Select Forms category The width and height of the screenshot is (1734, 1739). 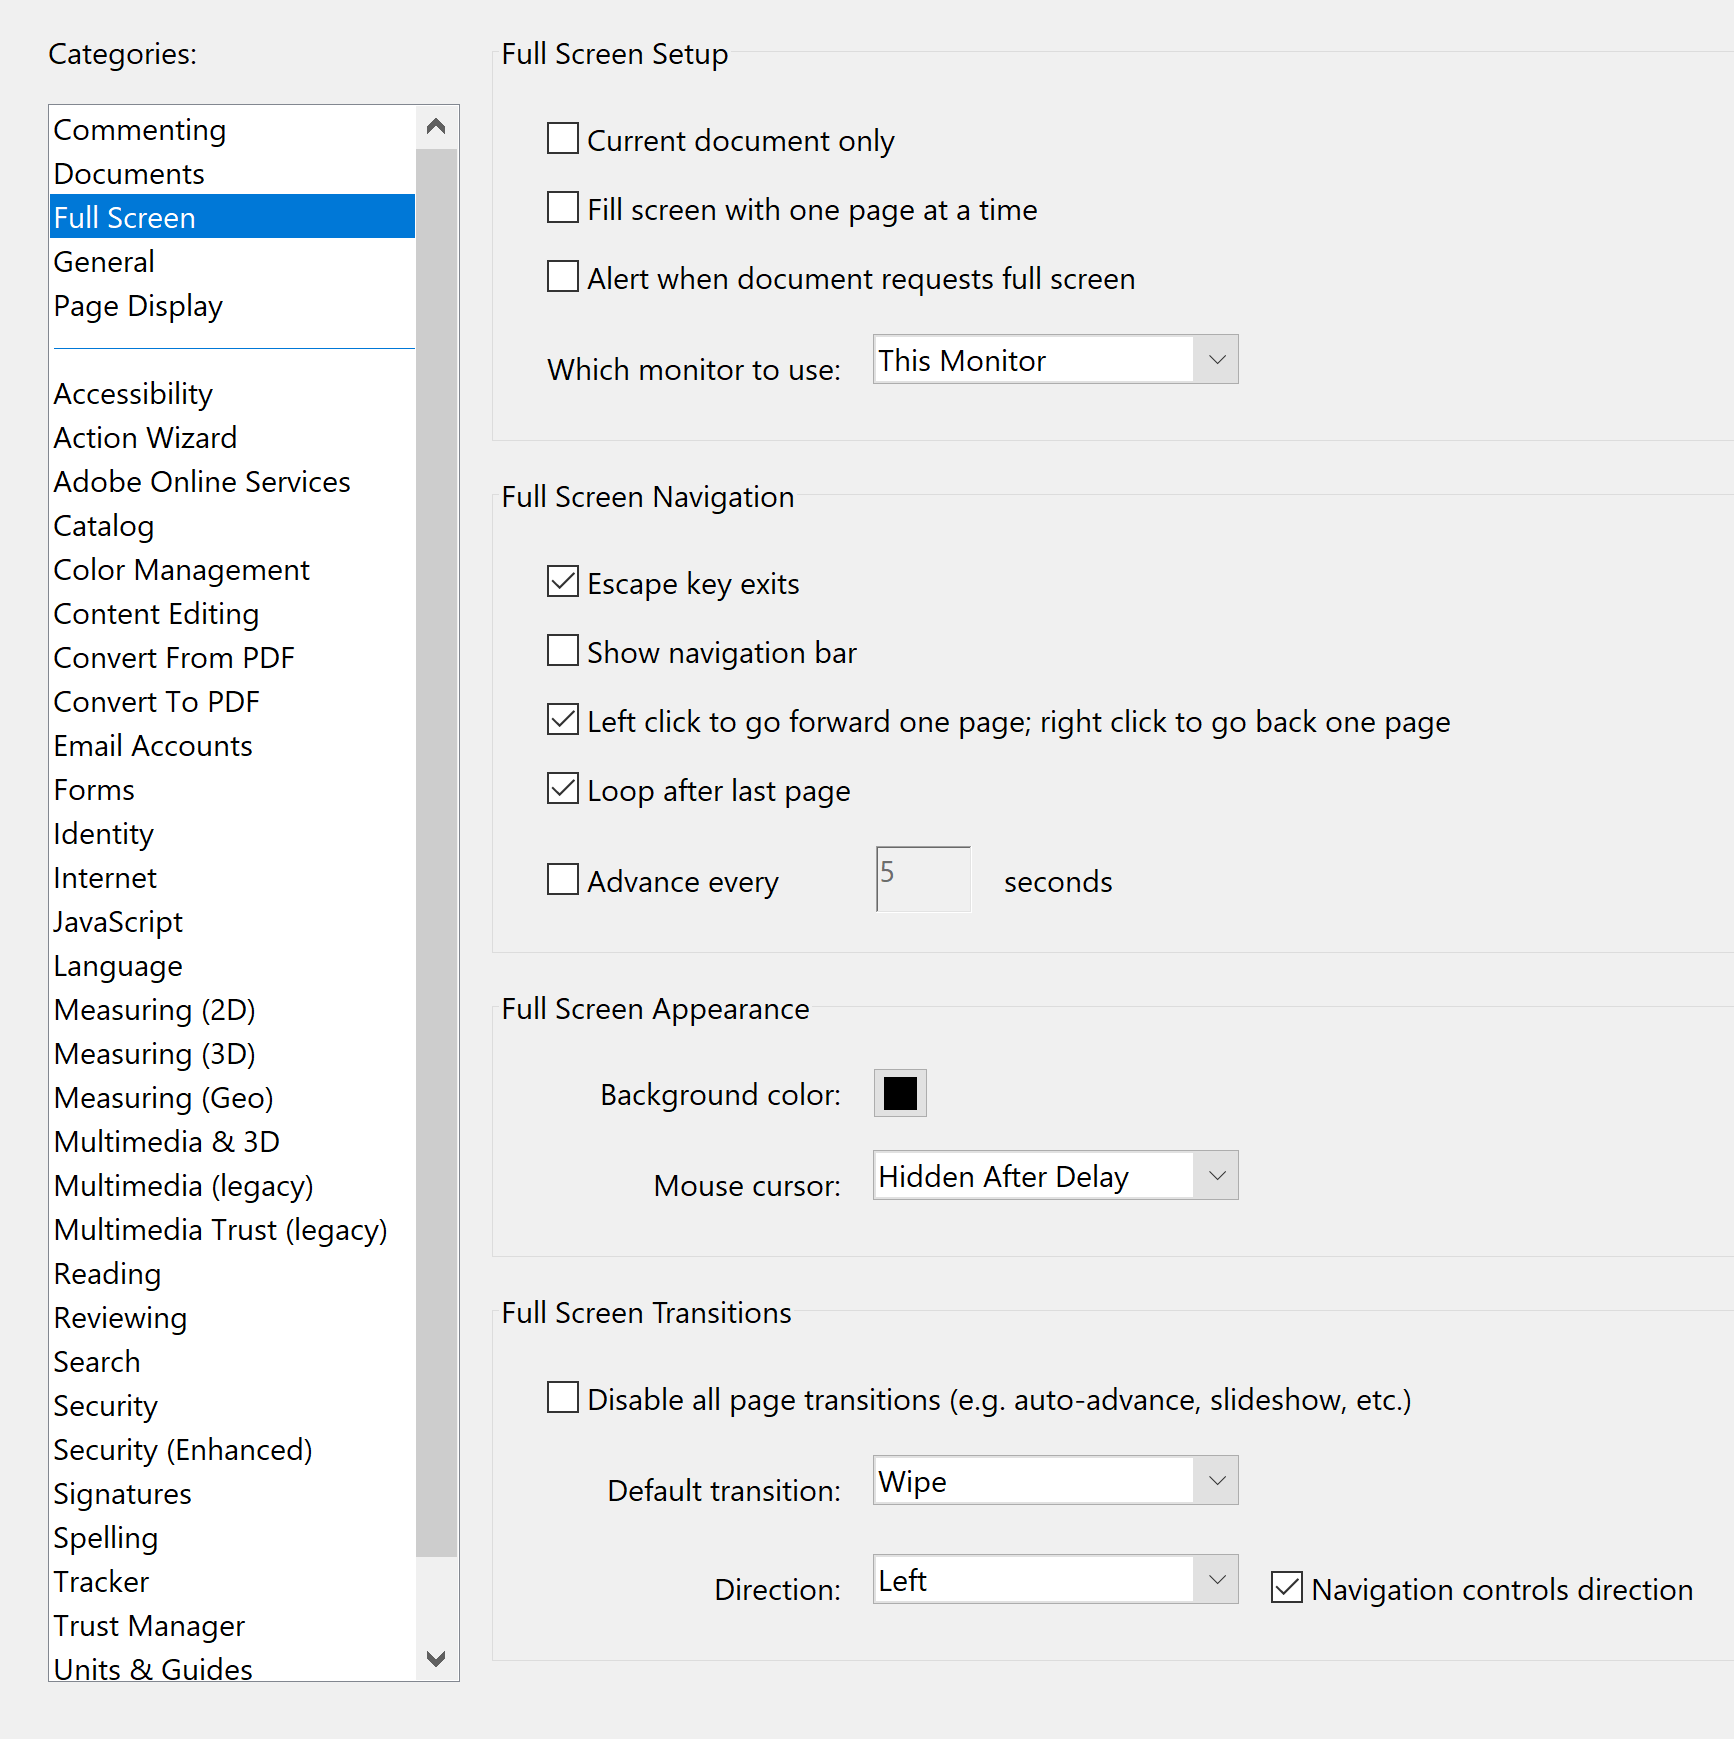click(232, 790)
